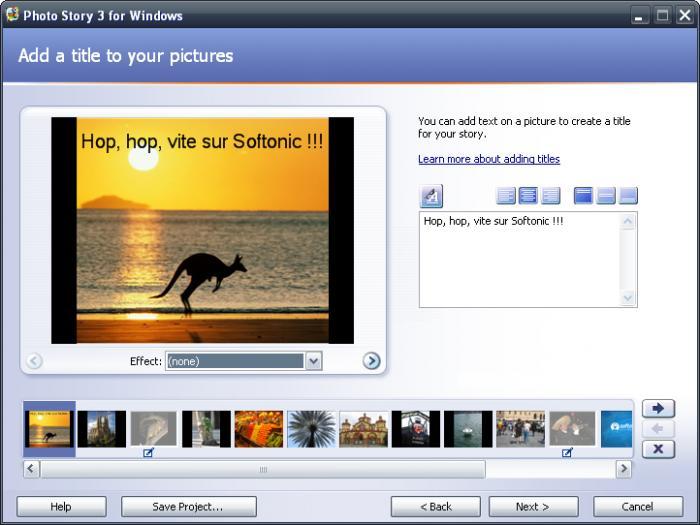Select the ornate red building thumbnail
The image size is (700, 525).
coord(363,429)
